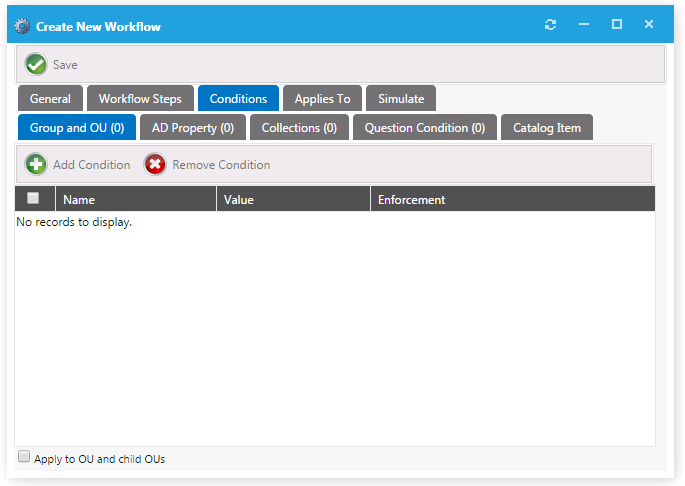Click the gear icon in title bar

point(22,26)
